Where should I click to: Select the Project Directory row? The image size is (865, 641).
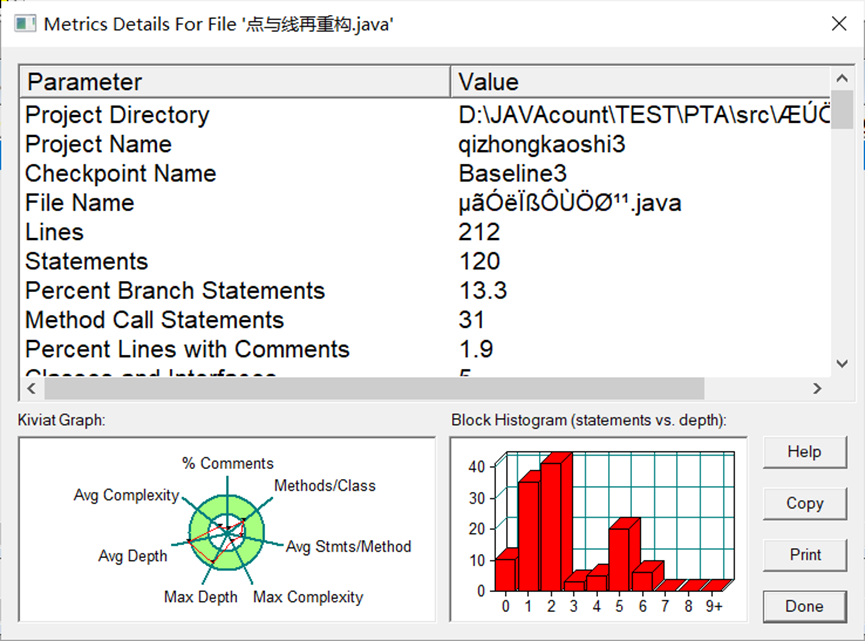(x=425, y=115)
